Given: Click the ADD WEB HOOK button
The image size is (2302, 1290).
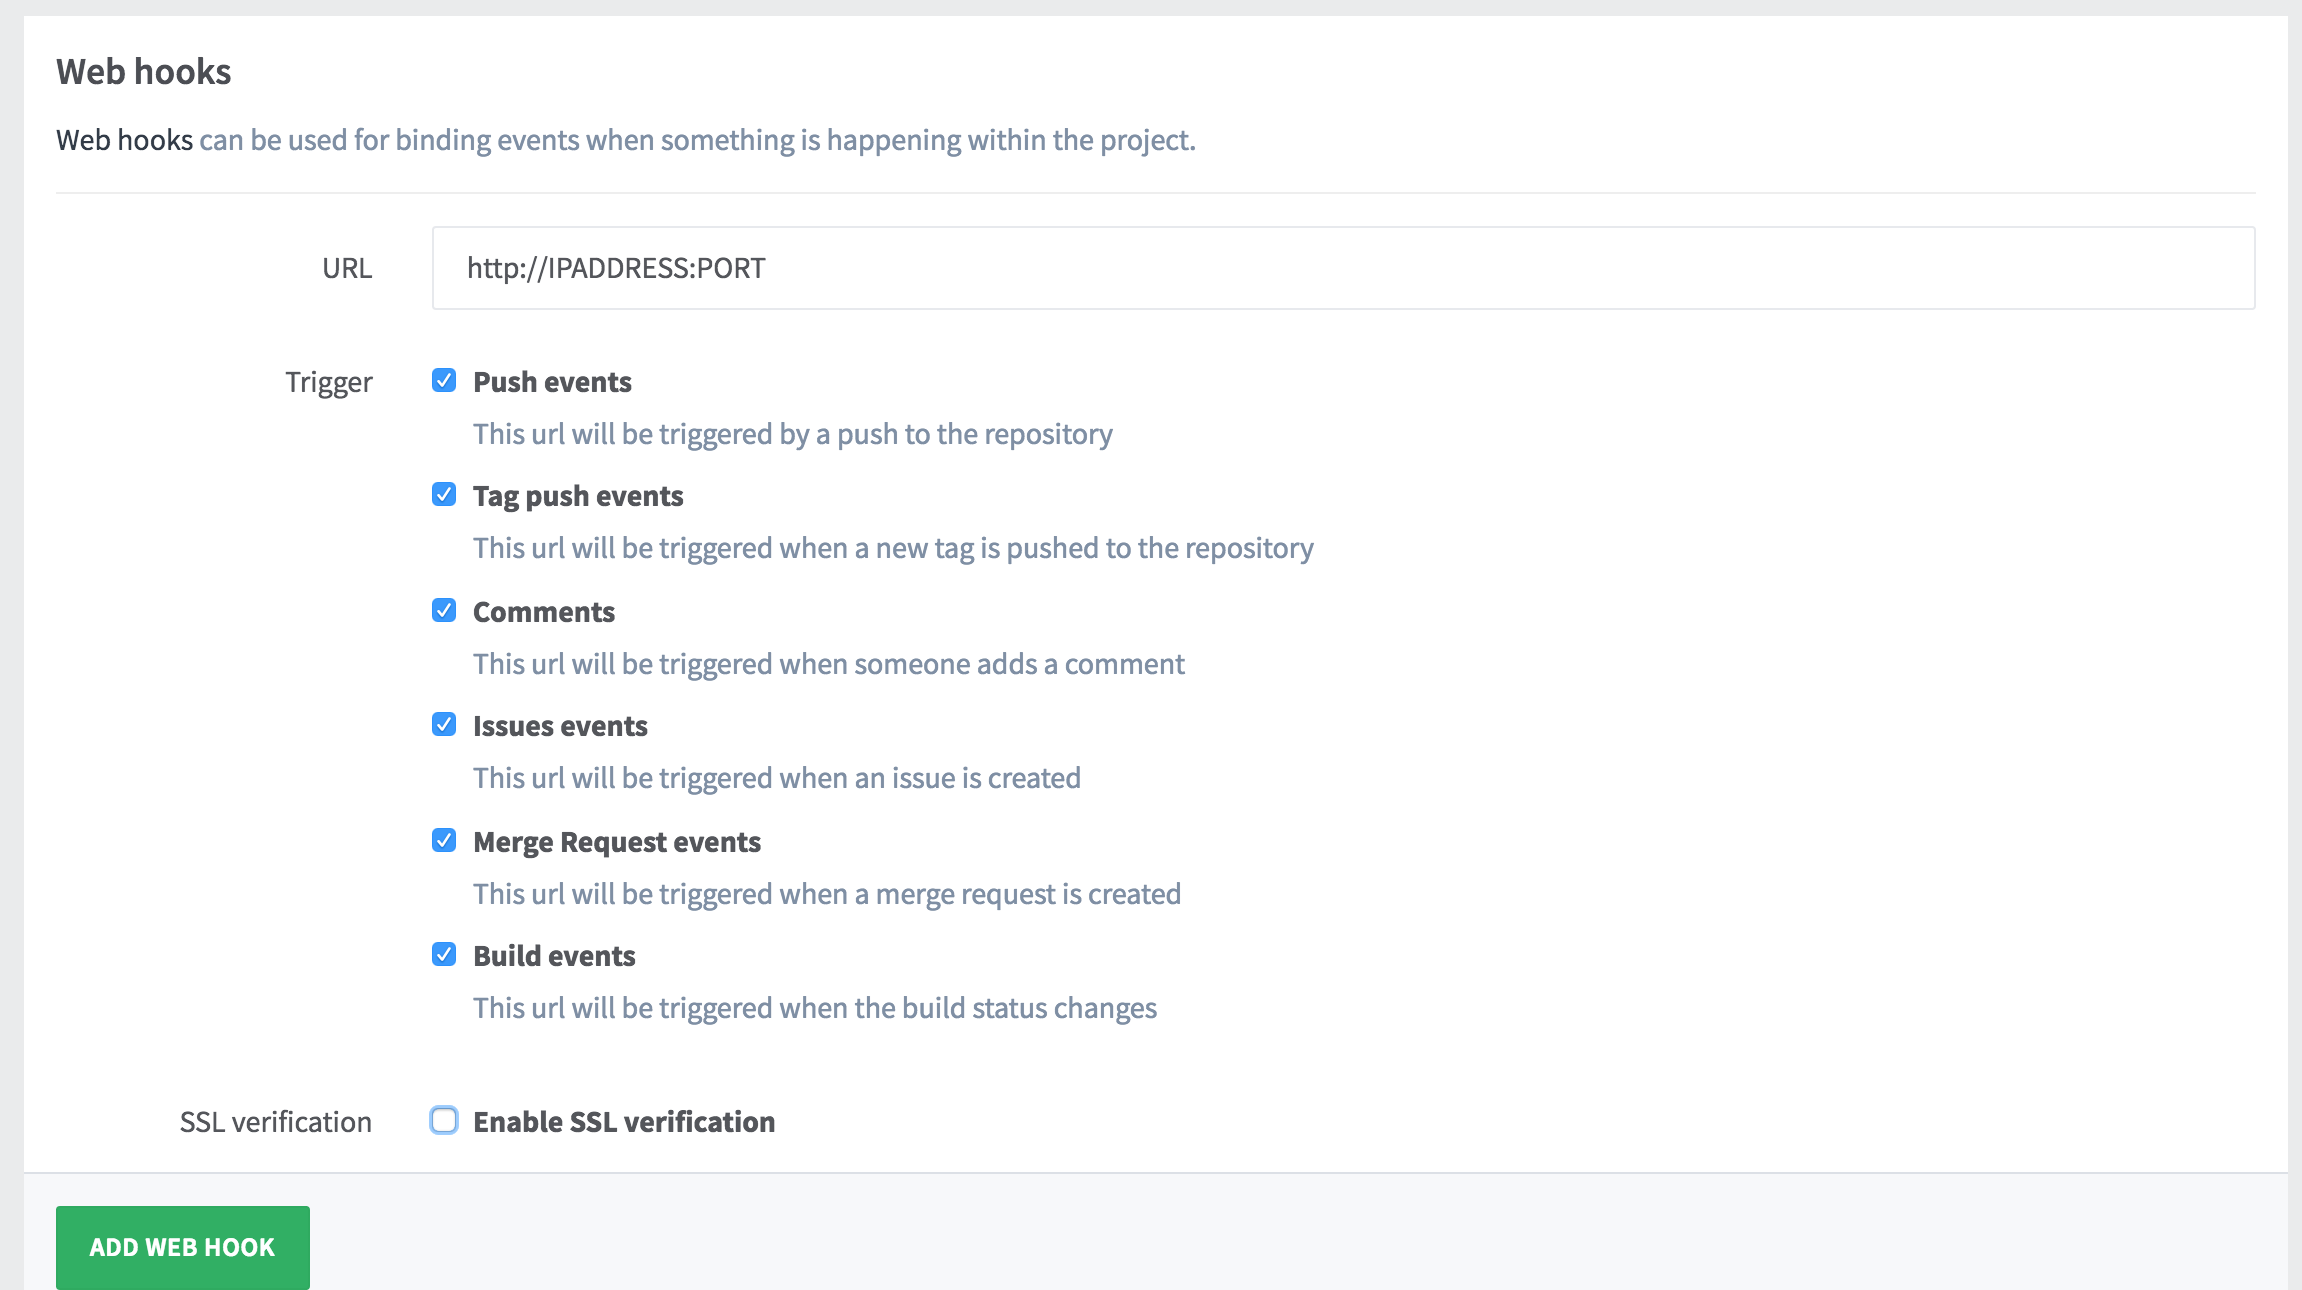Looking at the screenshot, I should point(183,1247).
